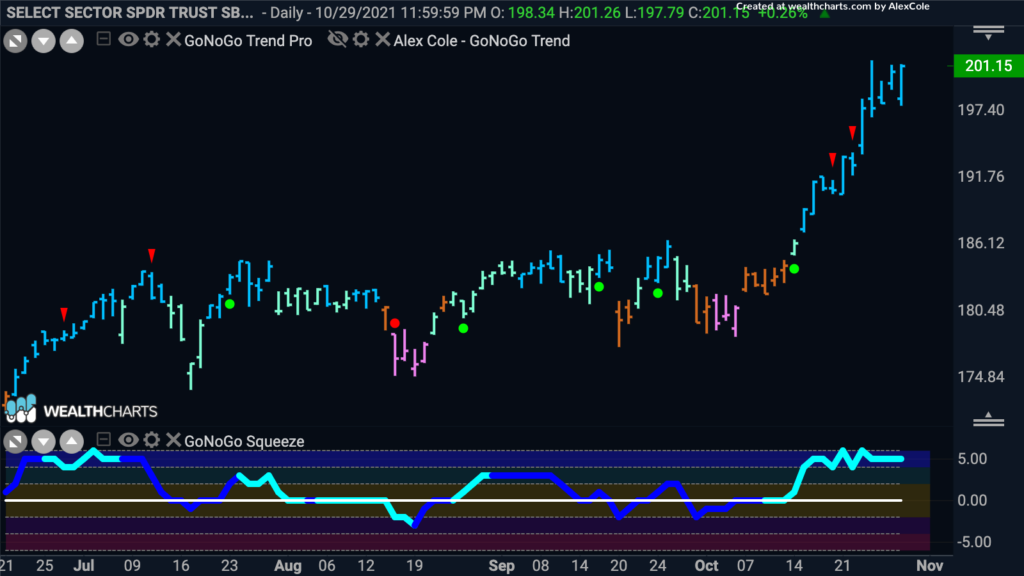Click the 10/29/2021 11:59:59 PM timestamp
Screen dimensions: 1024x576
(x=400, y=13)
